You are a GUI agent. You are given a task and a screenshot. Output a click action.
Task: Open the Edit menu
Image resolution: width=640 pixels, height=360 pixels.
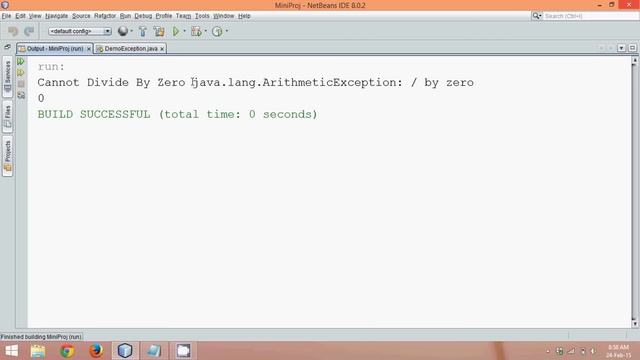pyautogui.click(x=20, y=16)
